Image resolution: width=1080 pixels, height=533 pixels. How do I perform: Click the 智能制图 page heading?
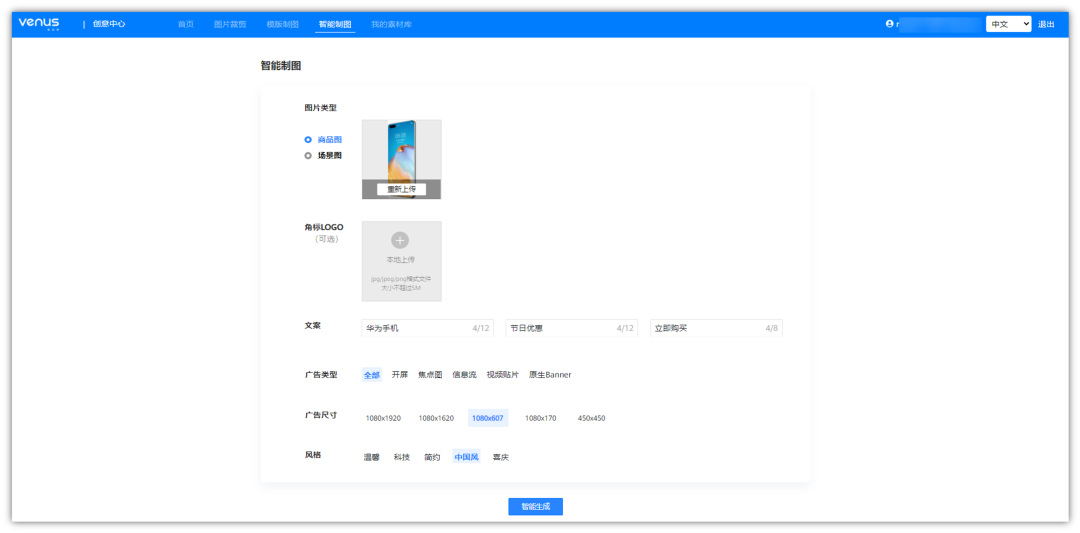point(281,66)
